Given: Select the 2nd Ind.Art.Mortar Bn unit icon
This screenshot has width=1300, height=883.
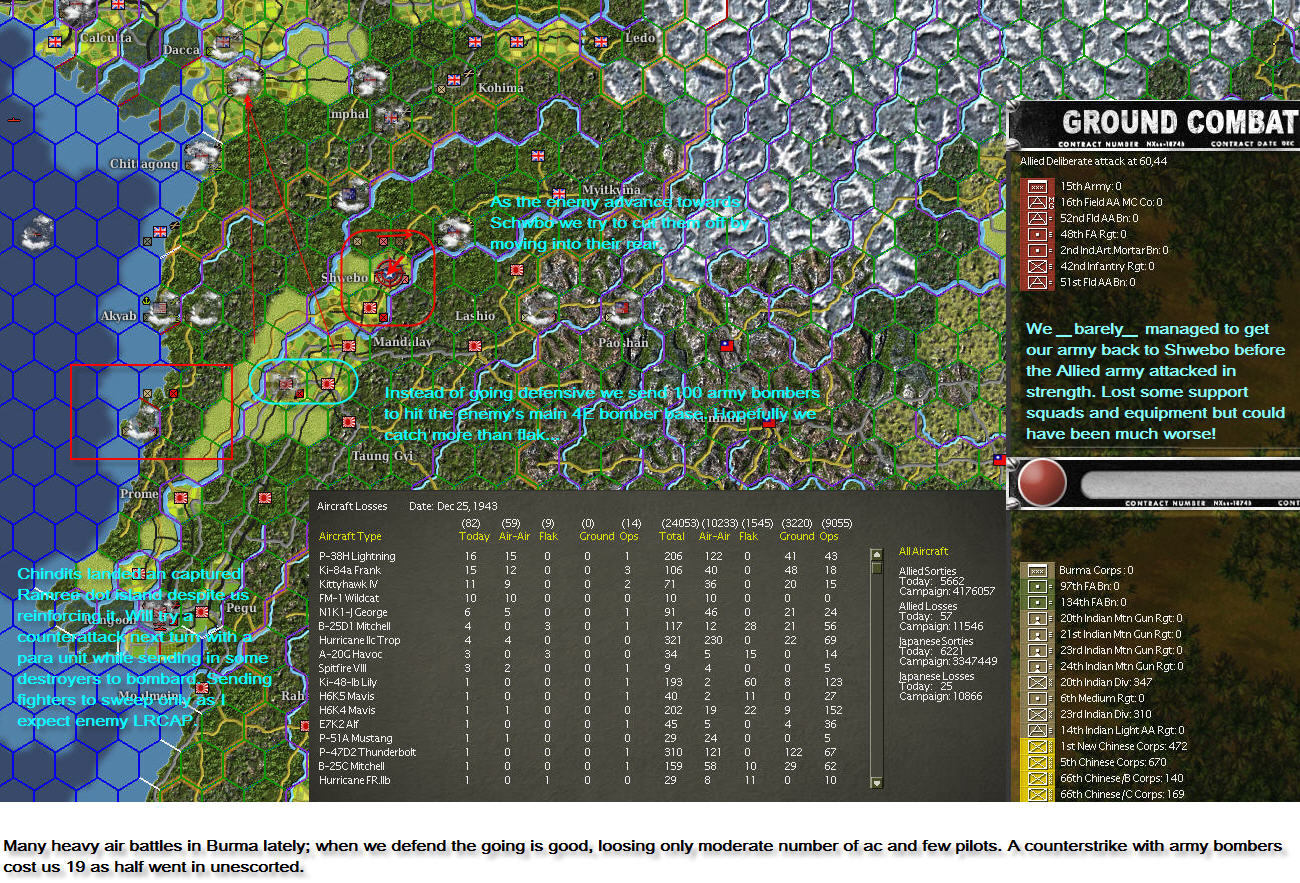Looking at the screenshot, I should (1038, 250).
